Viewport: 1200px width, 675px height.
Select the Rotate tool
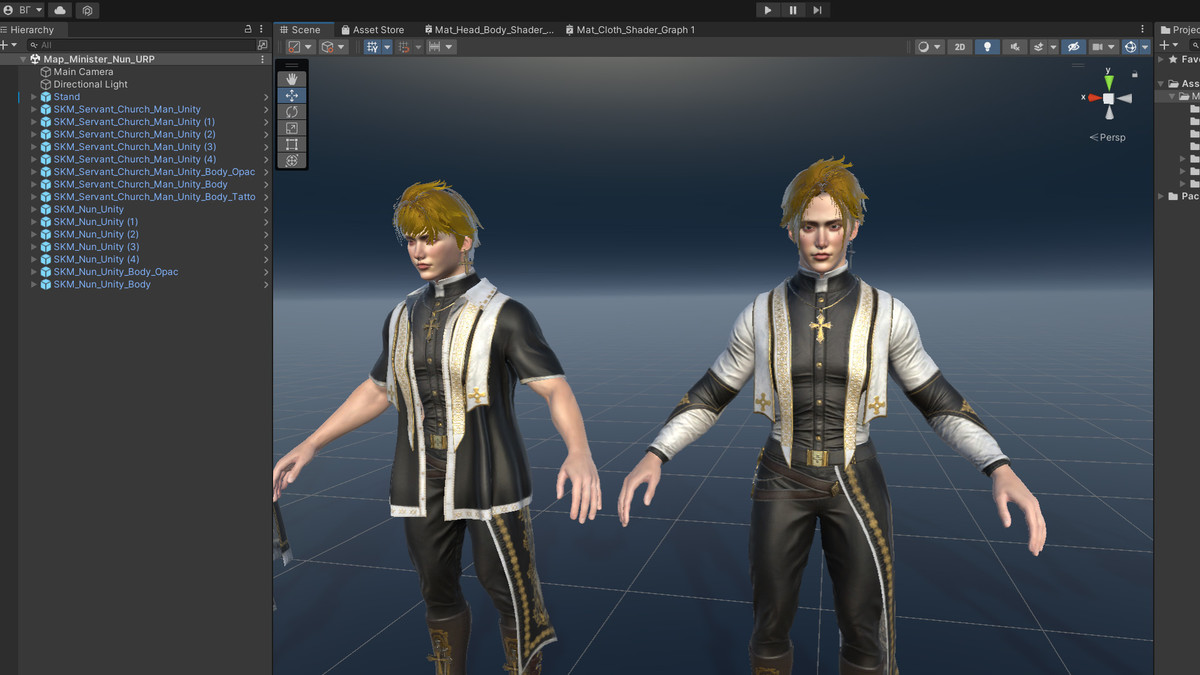pyautogui.click(x=292, y=112)
